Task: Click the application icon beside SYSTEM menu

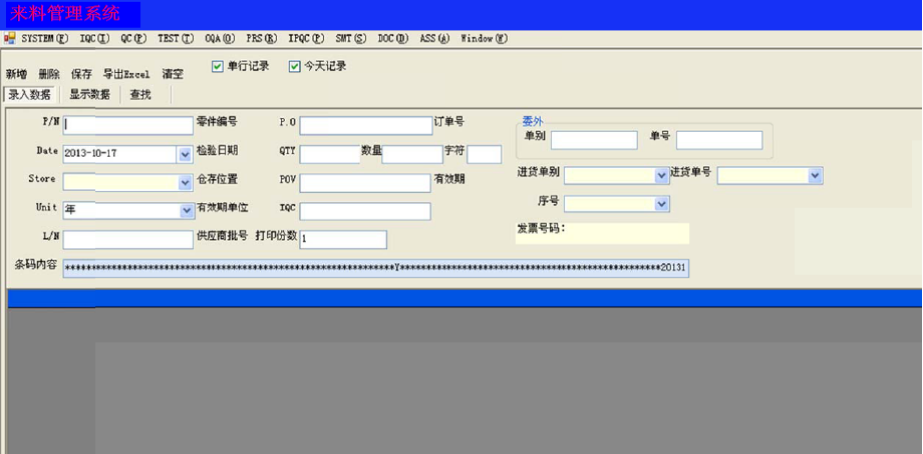Action: point(10,38)
